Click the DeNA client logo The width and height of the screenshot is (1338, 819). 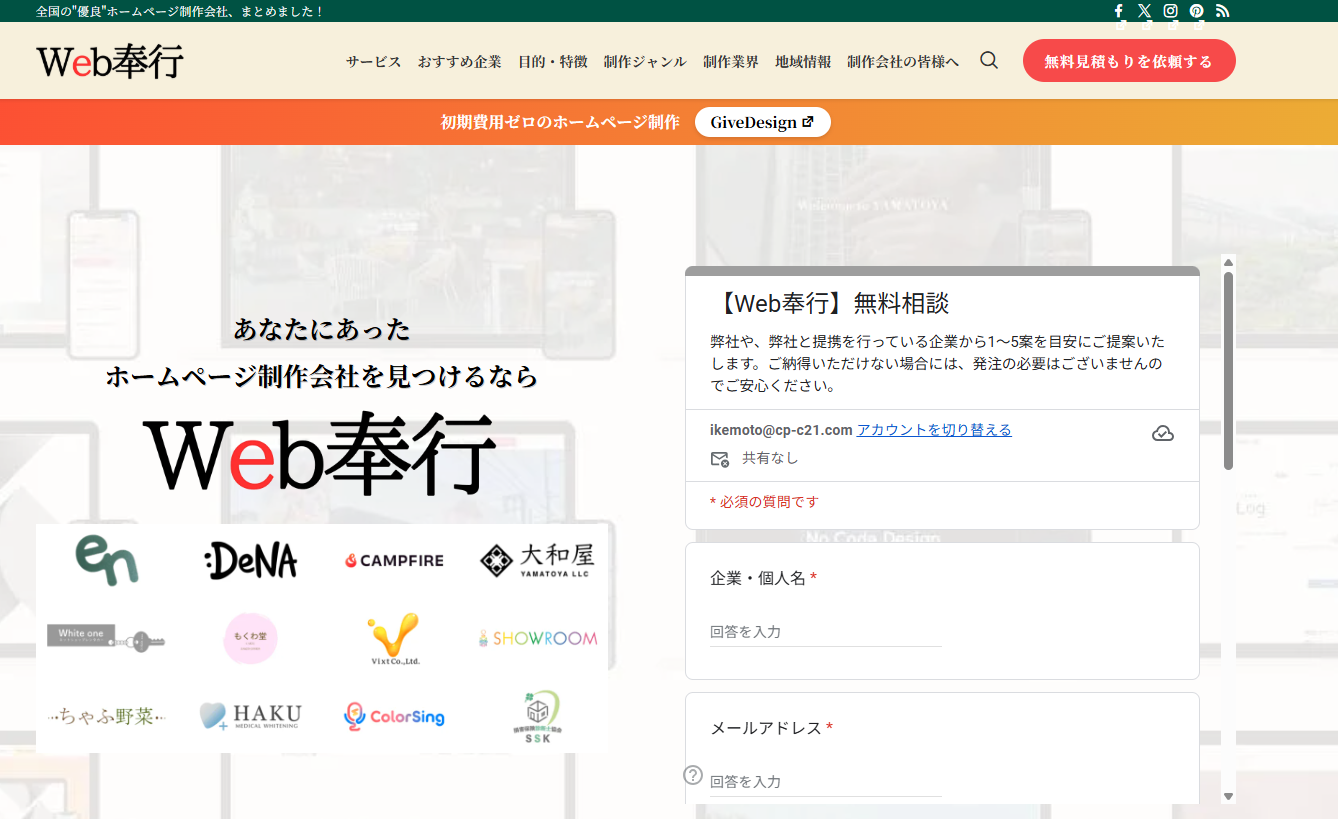tap(250, 560)
